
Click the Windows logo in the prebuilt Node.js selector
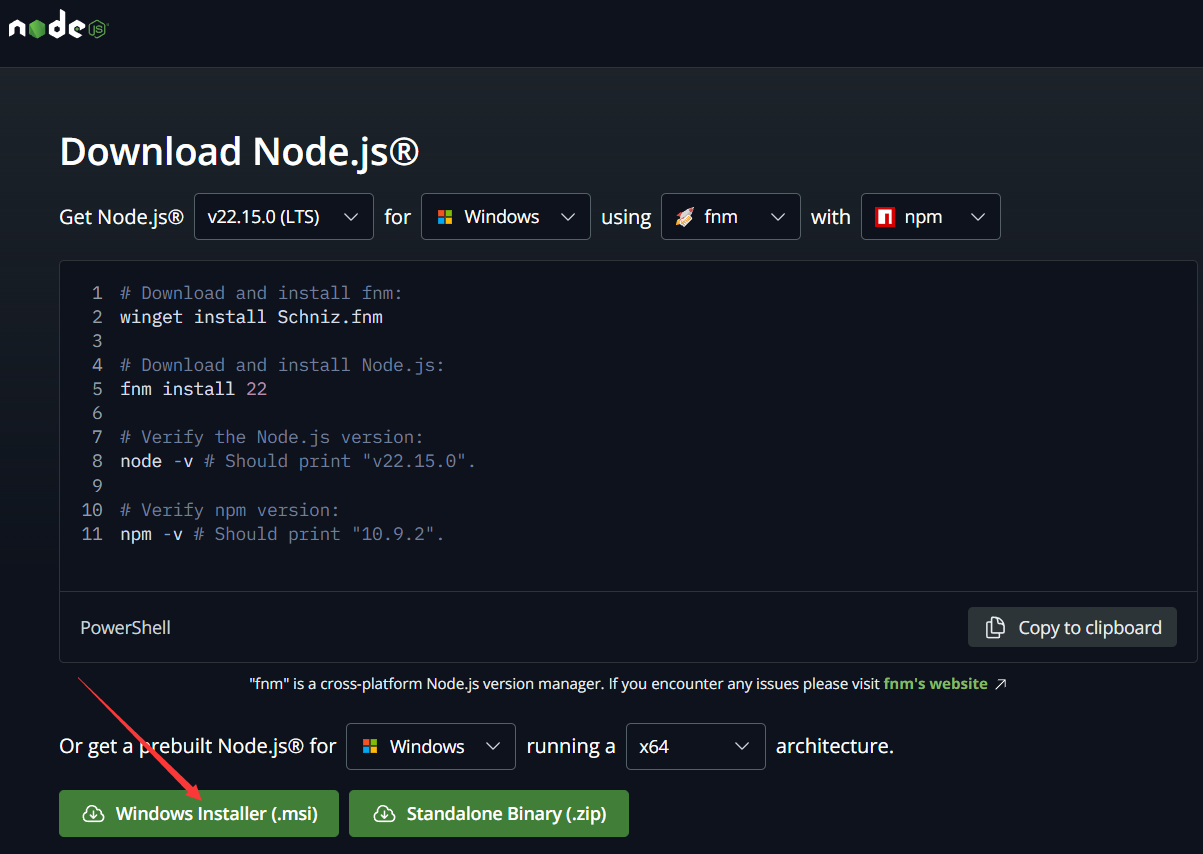(x=370, y=746)
